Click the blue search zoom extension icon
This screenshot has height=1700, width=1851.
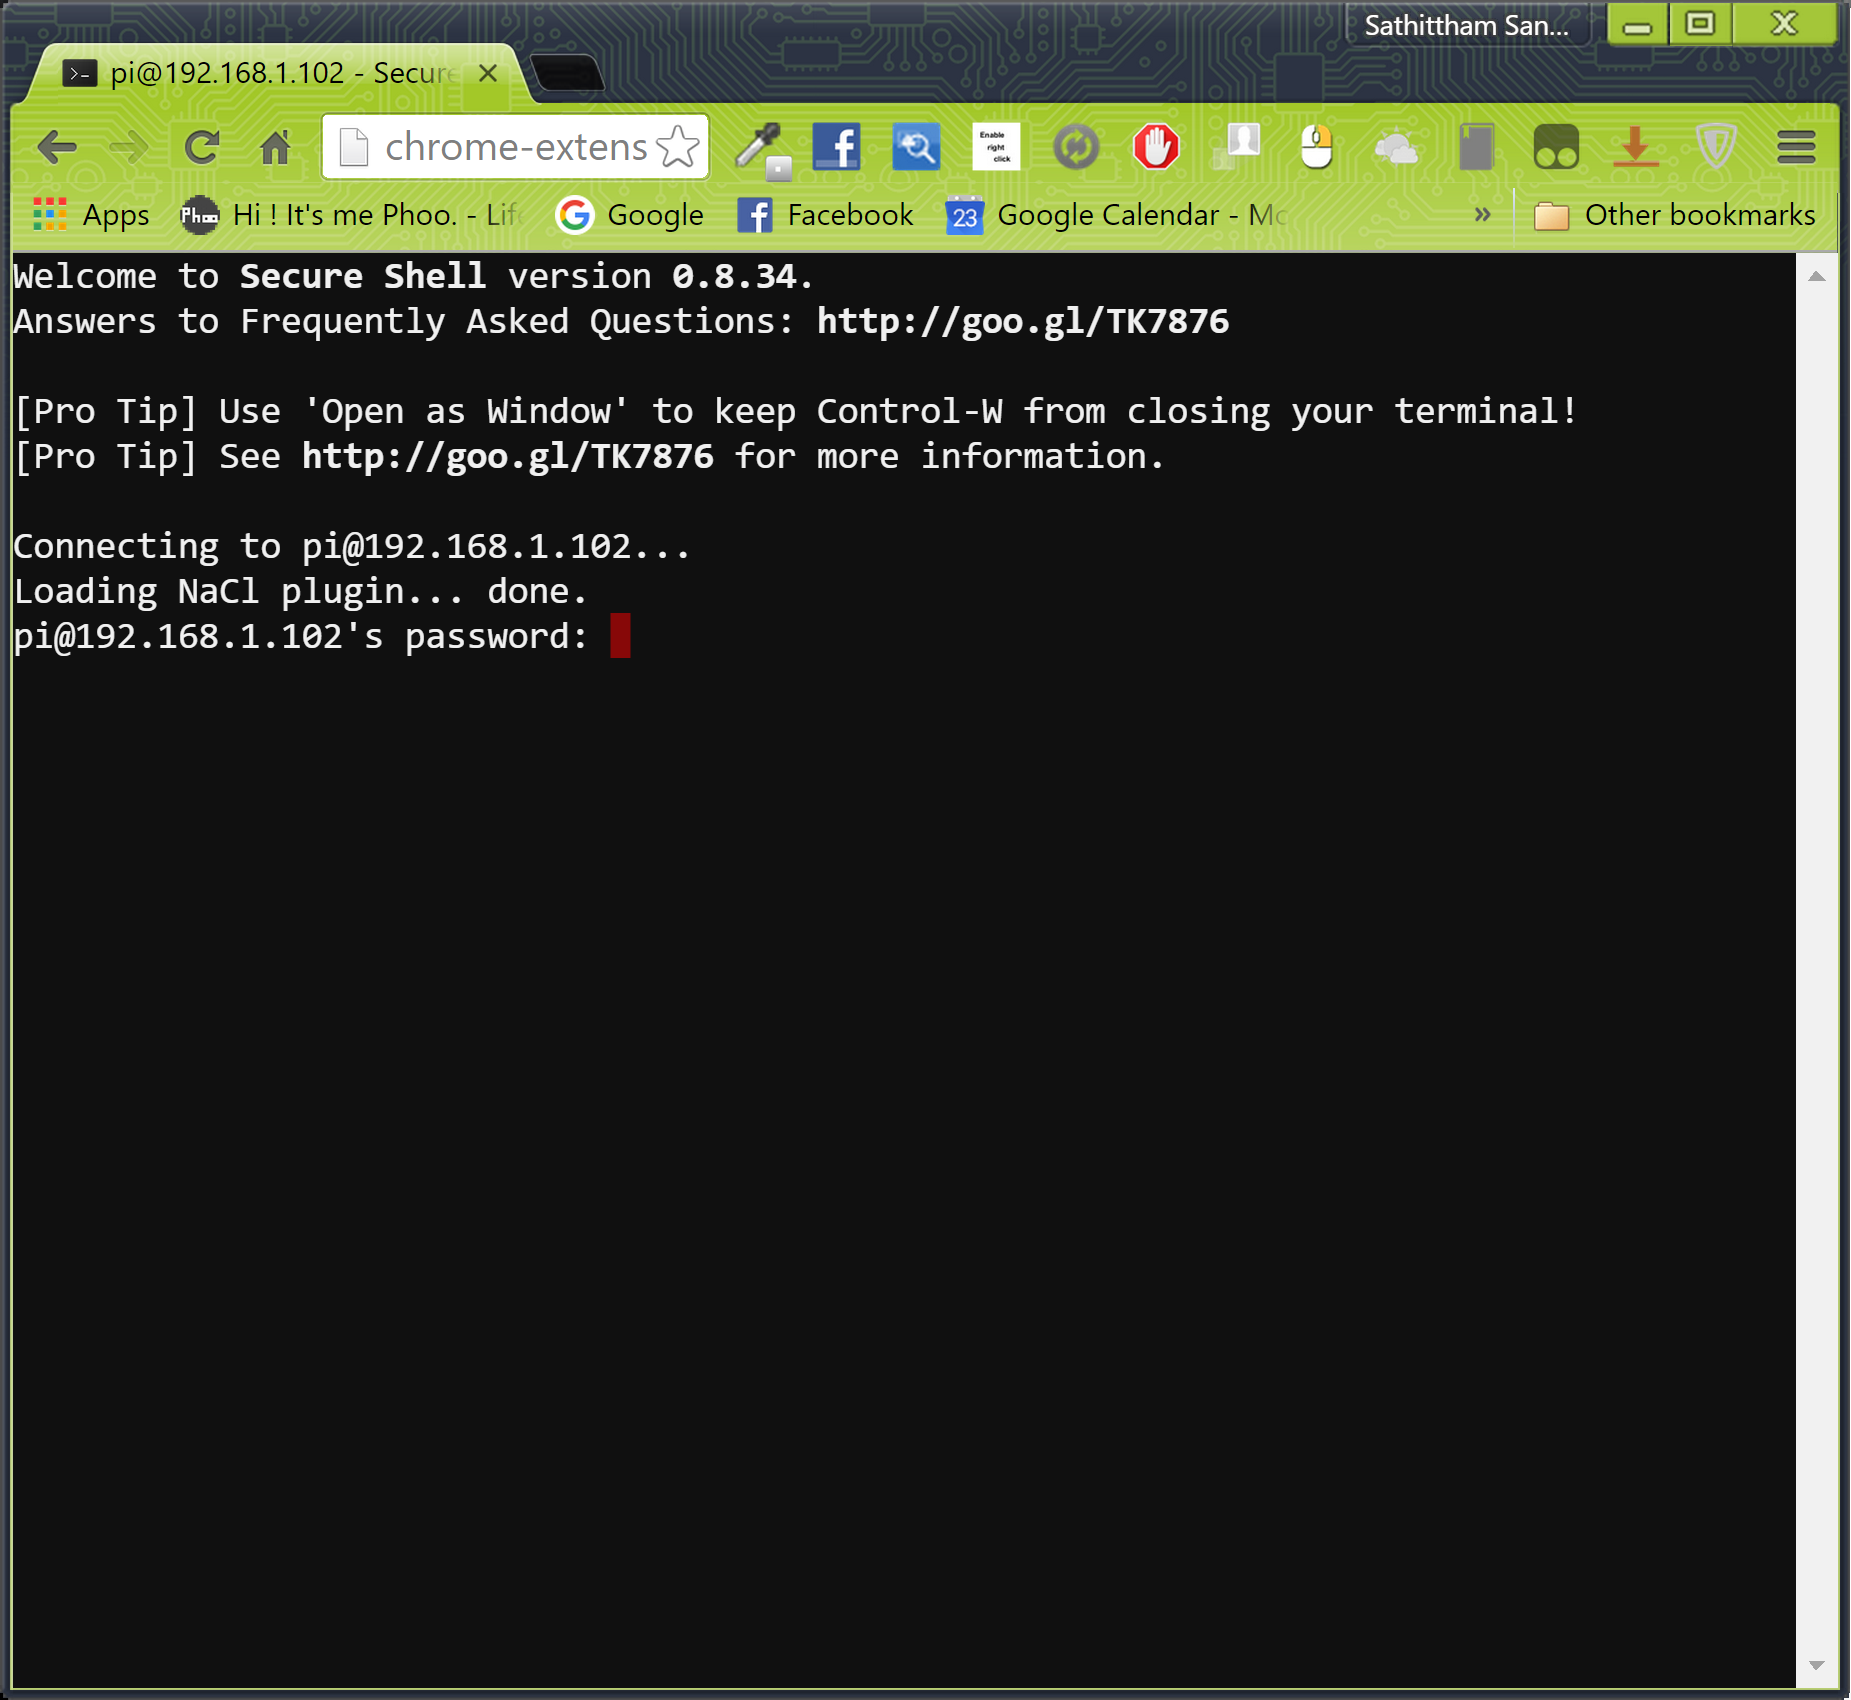916,146
